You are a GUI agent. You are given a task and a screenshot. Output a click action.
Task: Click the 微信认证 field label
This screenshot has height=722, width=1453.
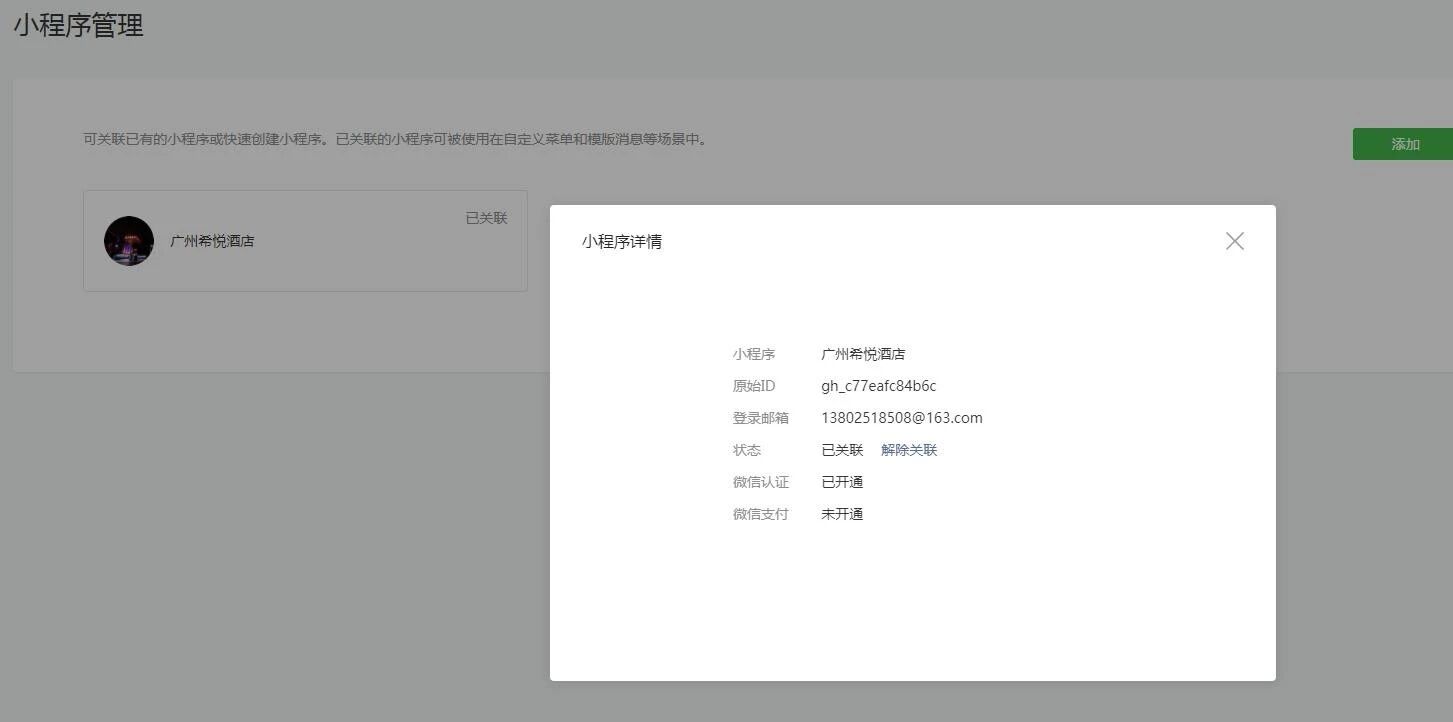[760, 482]
